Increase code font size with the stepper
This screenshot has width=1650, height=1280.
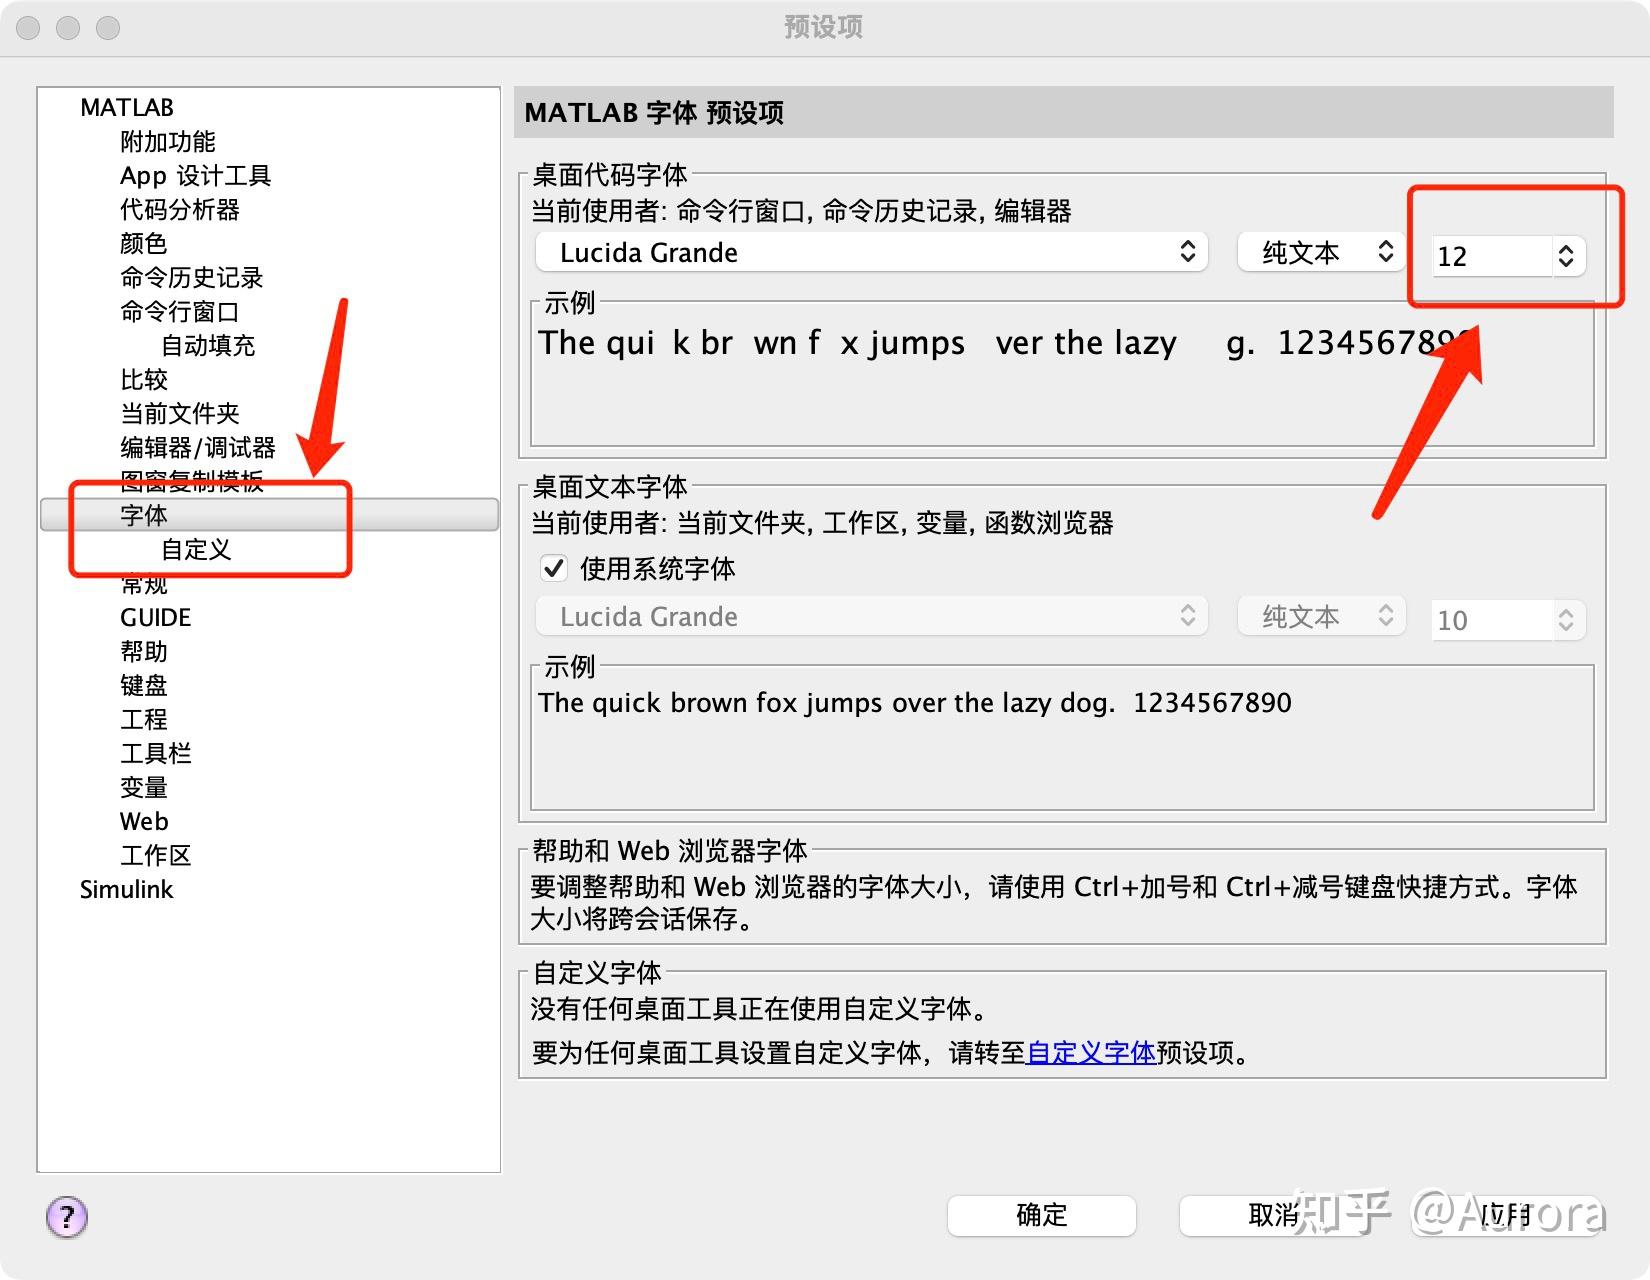[x=1567, y=249]
